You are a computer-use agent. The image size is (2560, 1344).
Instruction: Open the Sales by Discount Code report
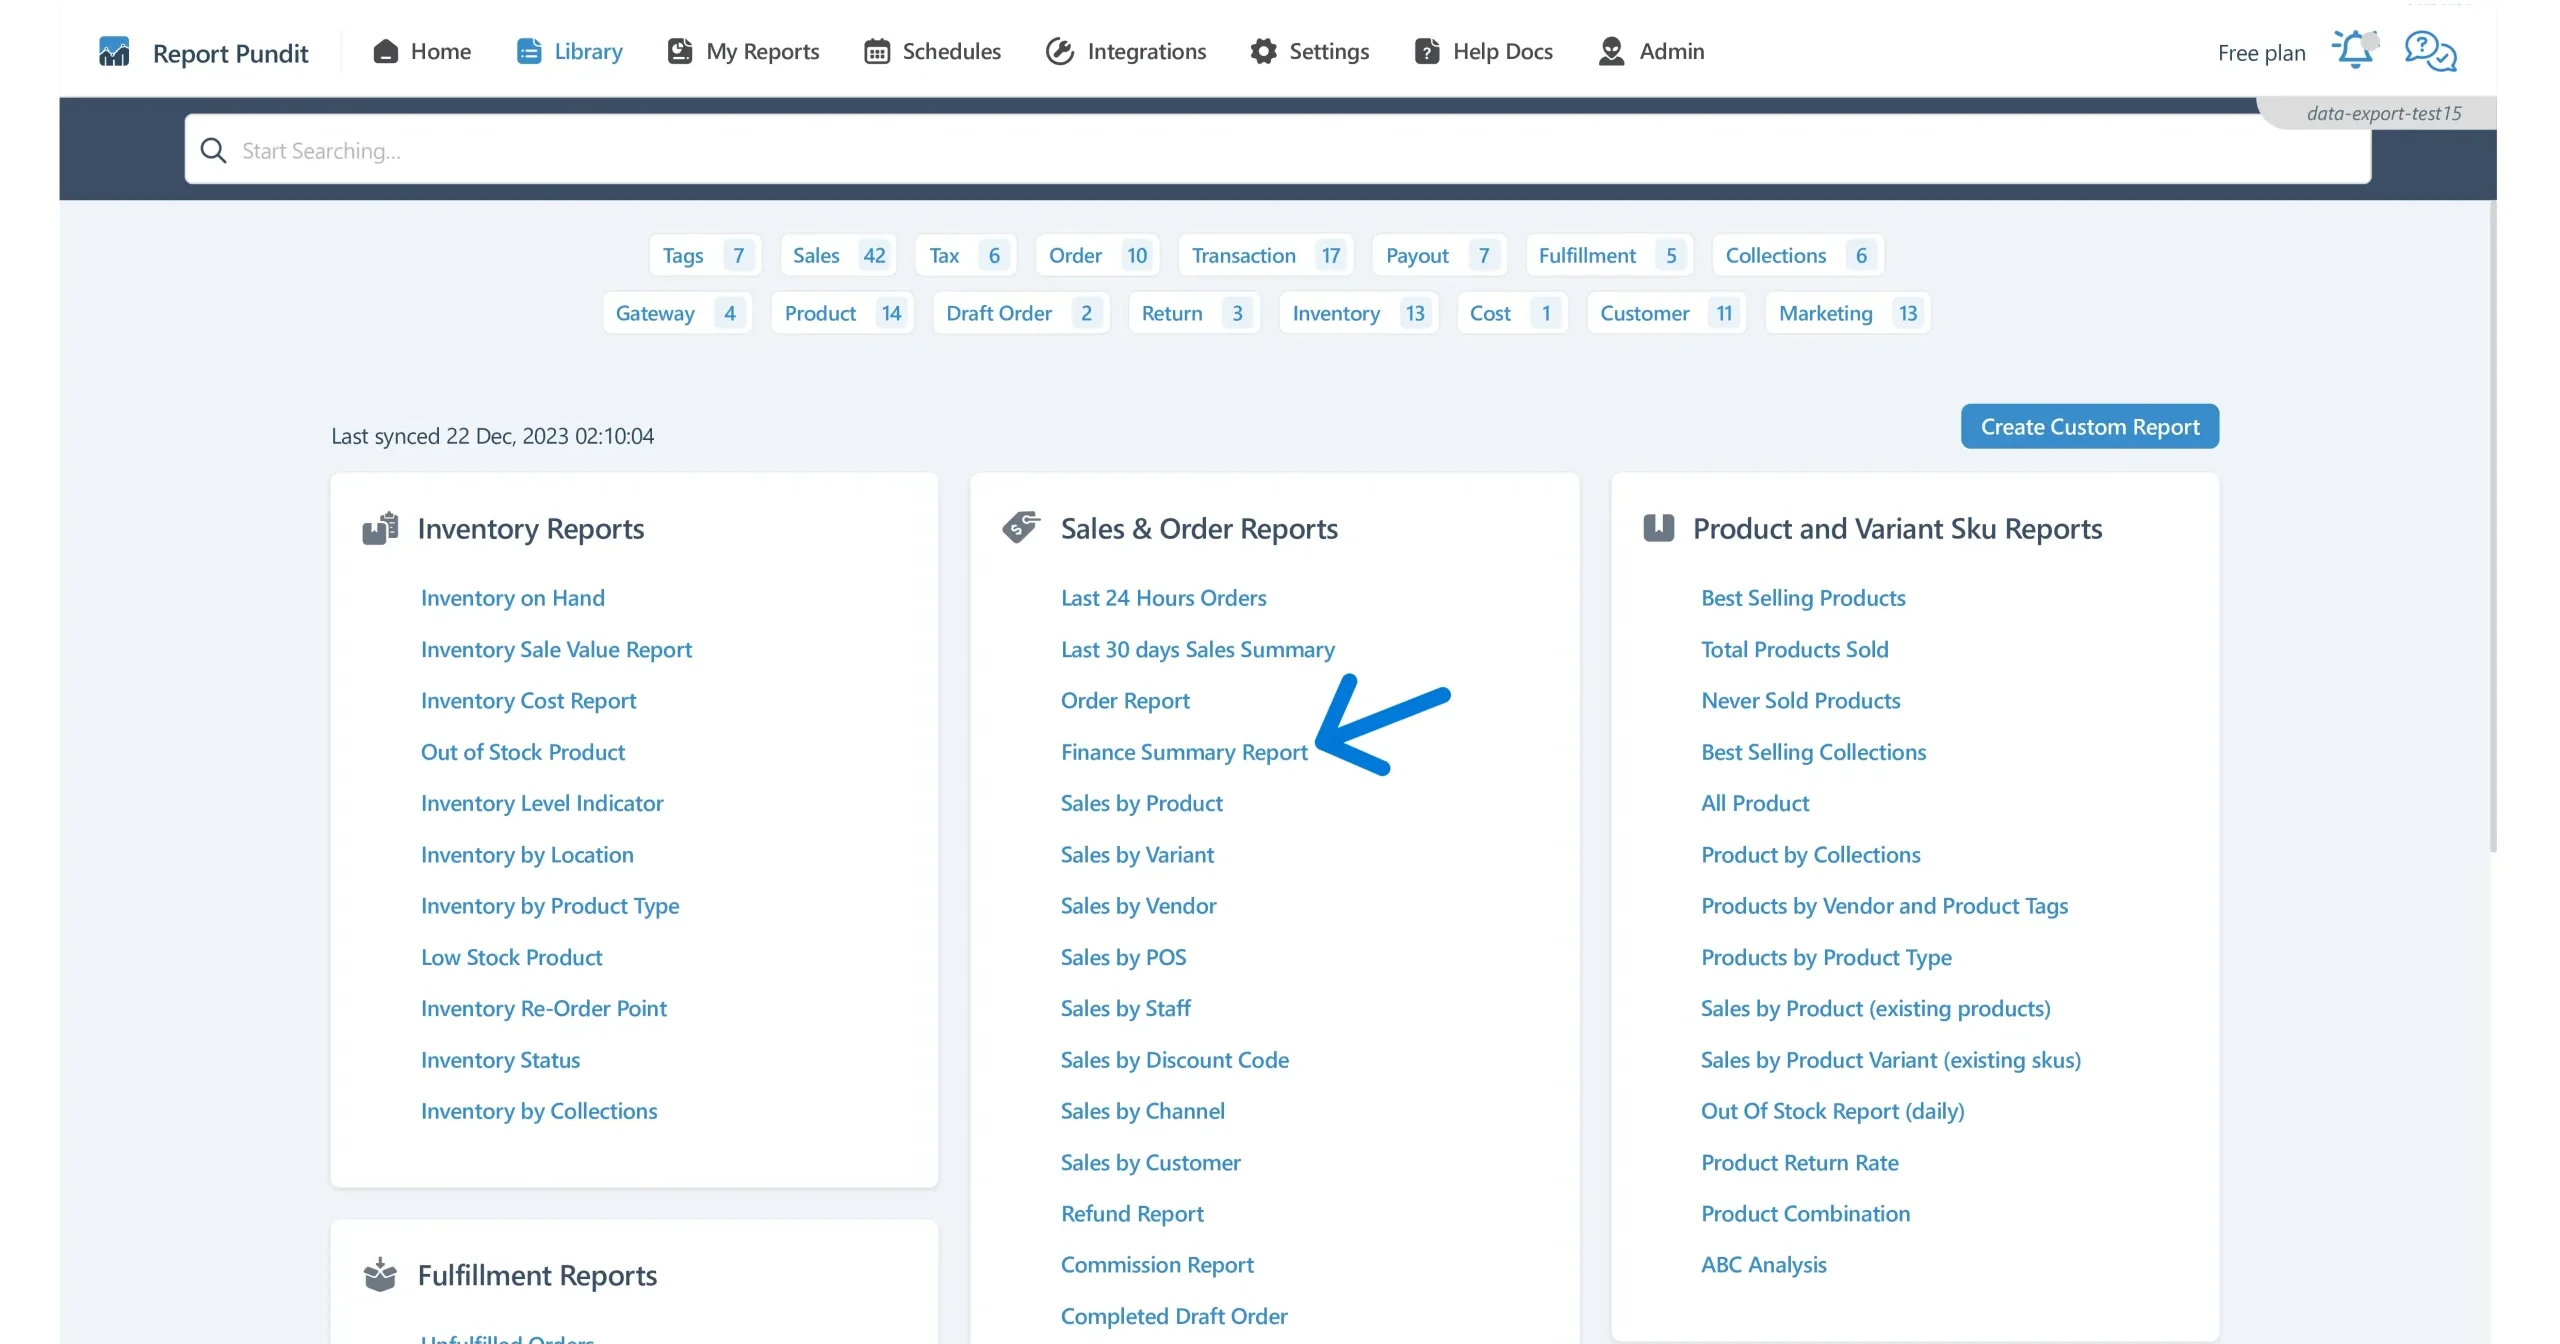pos(1174,1059)
